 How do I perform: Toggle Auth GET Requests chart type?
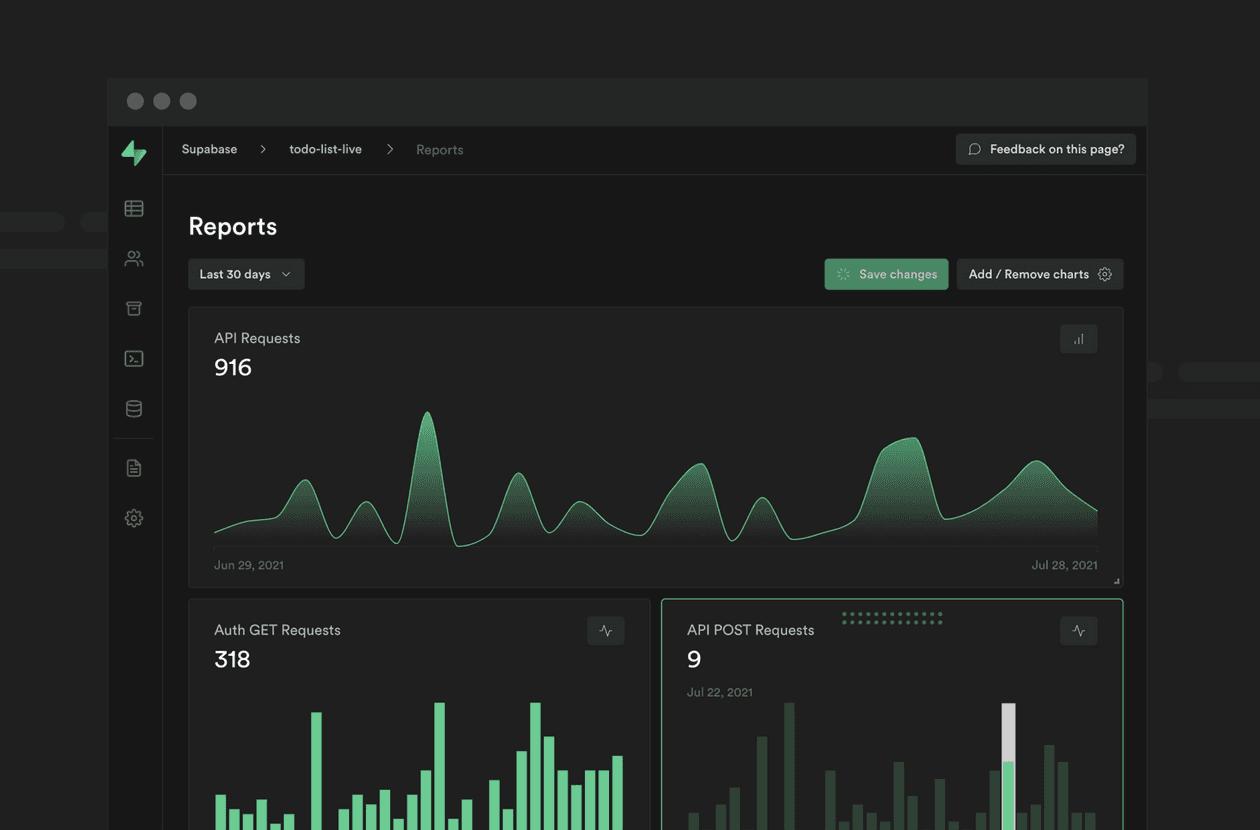[x=605, y=631]
